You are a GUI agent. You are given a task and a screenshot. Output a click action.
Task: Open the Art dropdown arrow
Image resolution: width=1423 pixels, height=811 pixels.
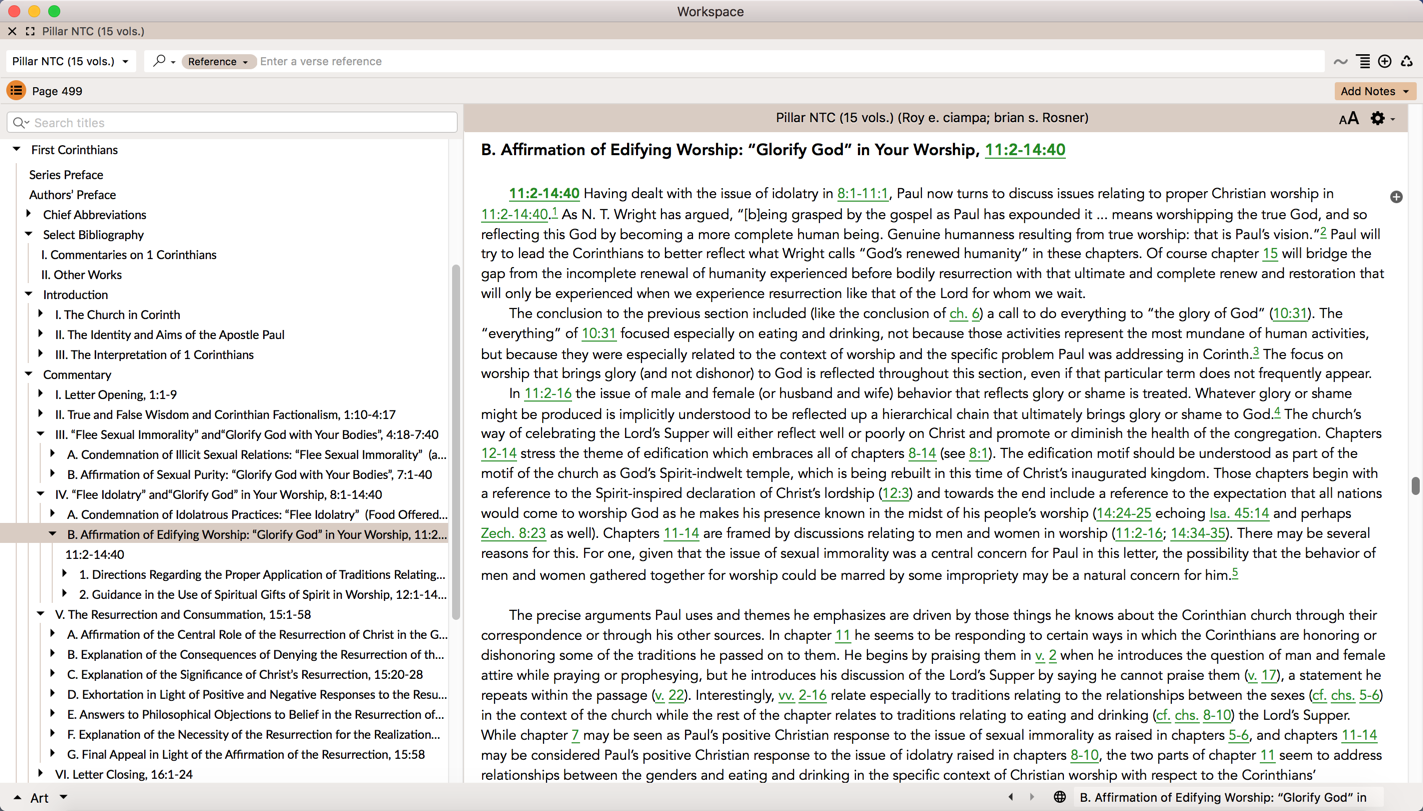tap(64, 797)
